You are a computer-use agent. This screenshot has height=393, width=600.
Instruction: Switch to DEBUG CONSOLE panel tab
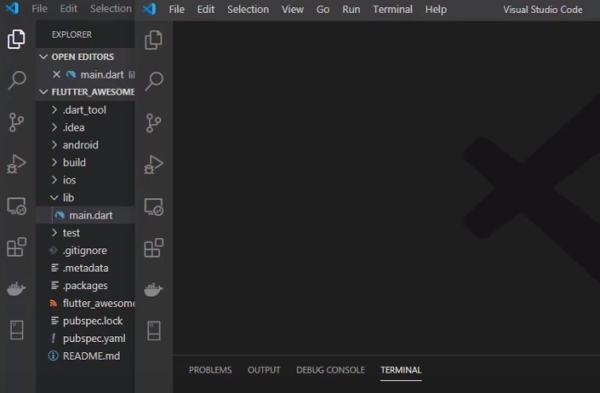331,370
